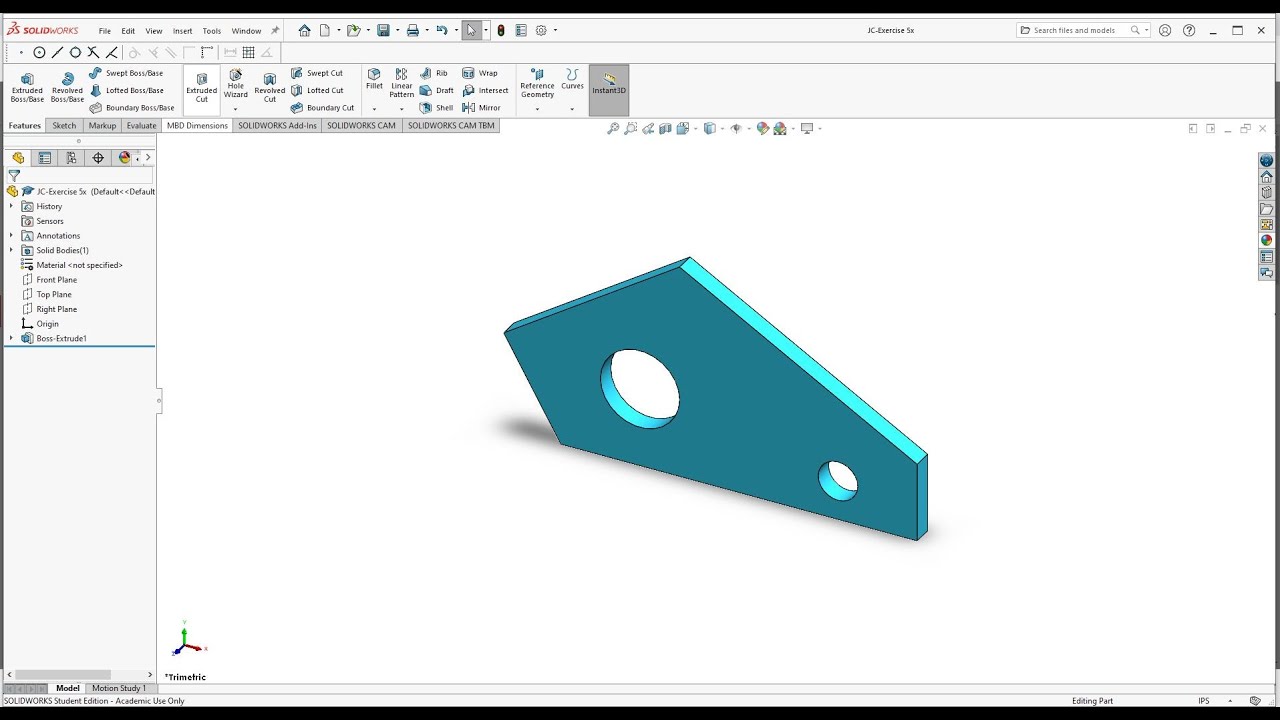Screen dimensions: 1280x720
Task: Choose the Rib feature
Action: pos(434,73)
